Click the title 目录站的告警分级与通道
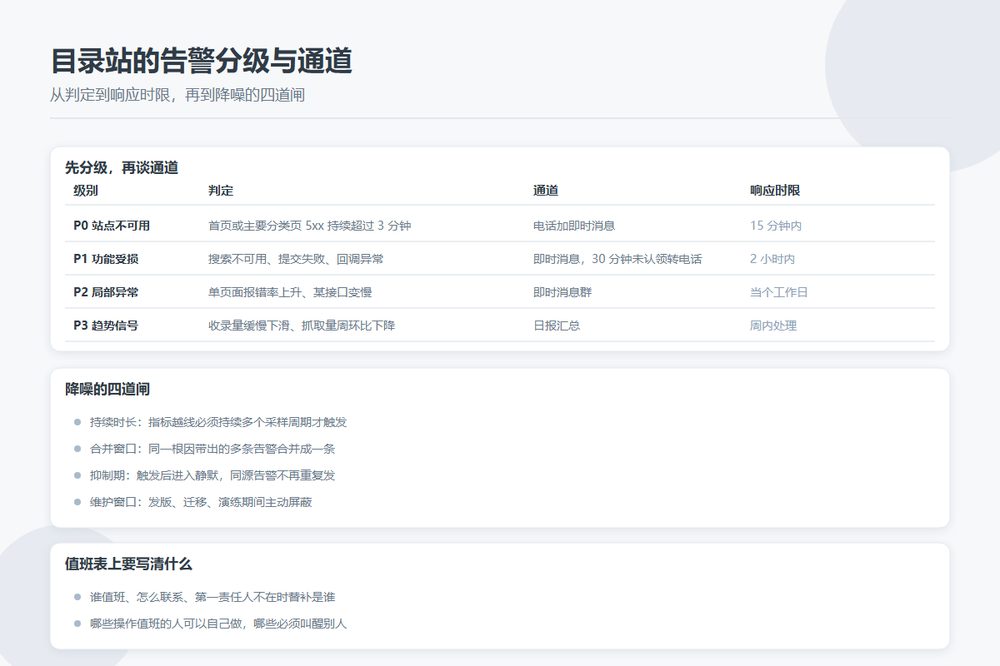 201,61
